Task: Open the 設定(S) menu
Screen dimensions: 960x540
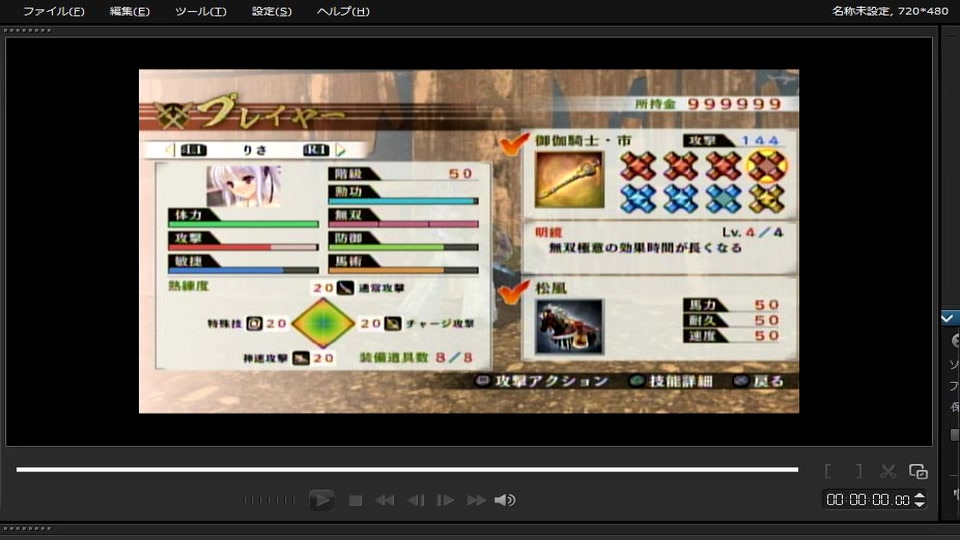Action: (x=272, y=11)
